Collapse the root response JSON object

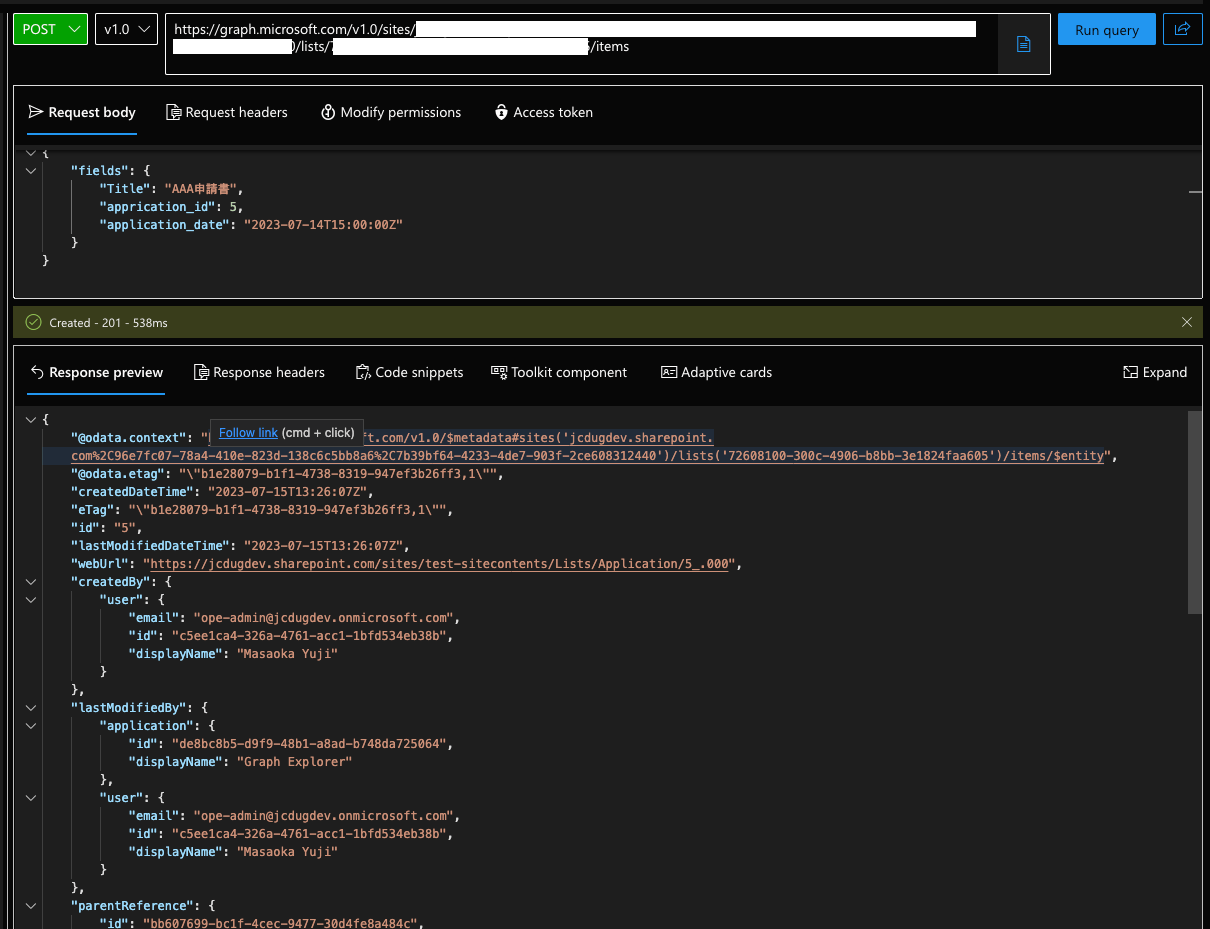pyautogui.click(x=32, y=420)
